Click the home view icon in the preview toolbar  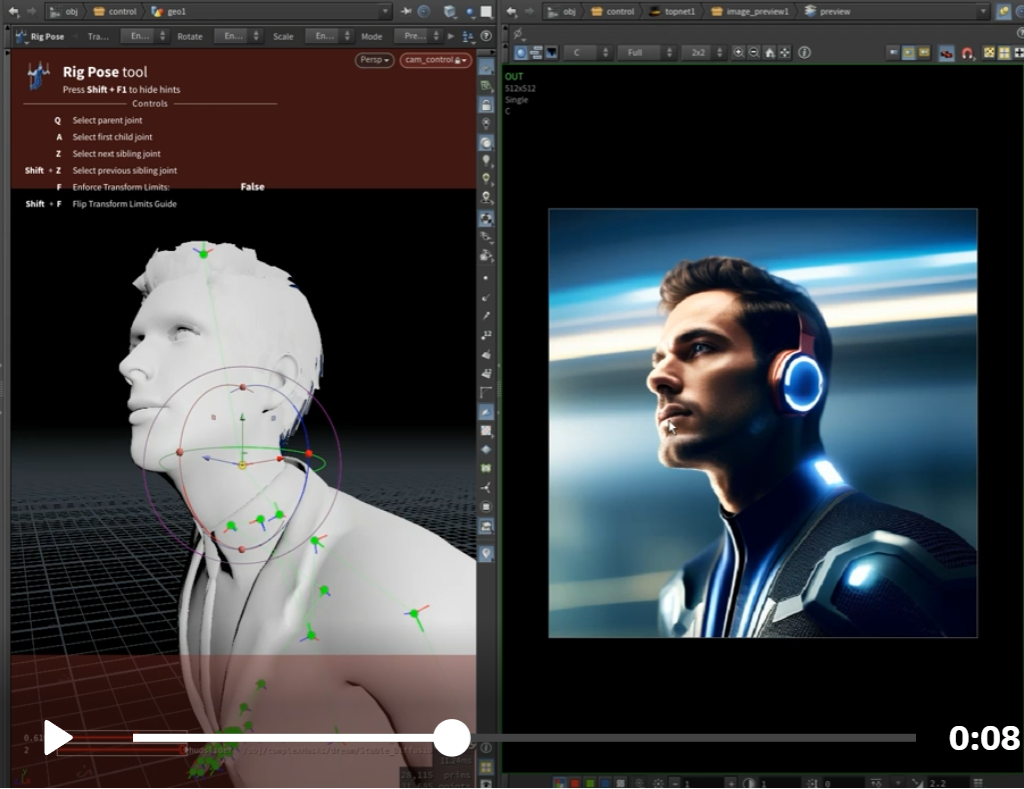tap(769, 53)
